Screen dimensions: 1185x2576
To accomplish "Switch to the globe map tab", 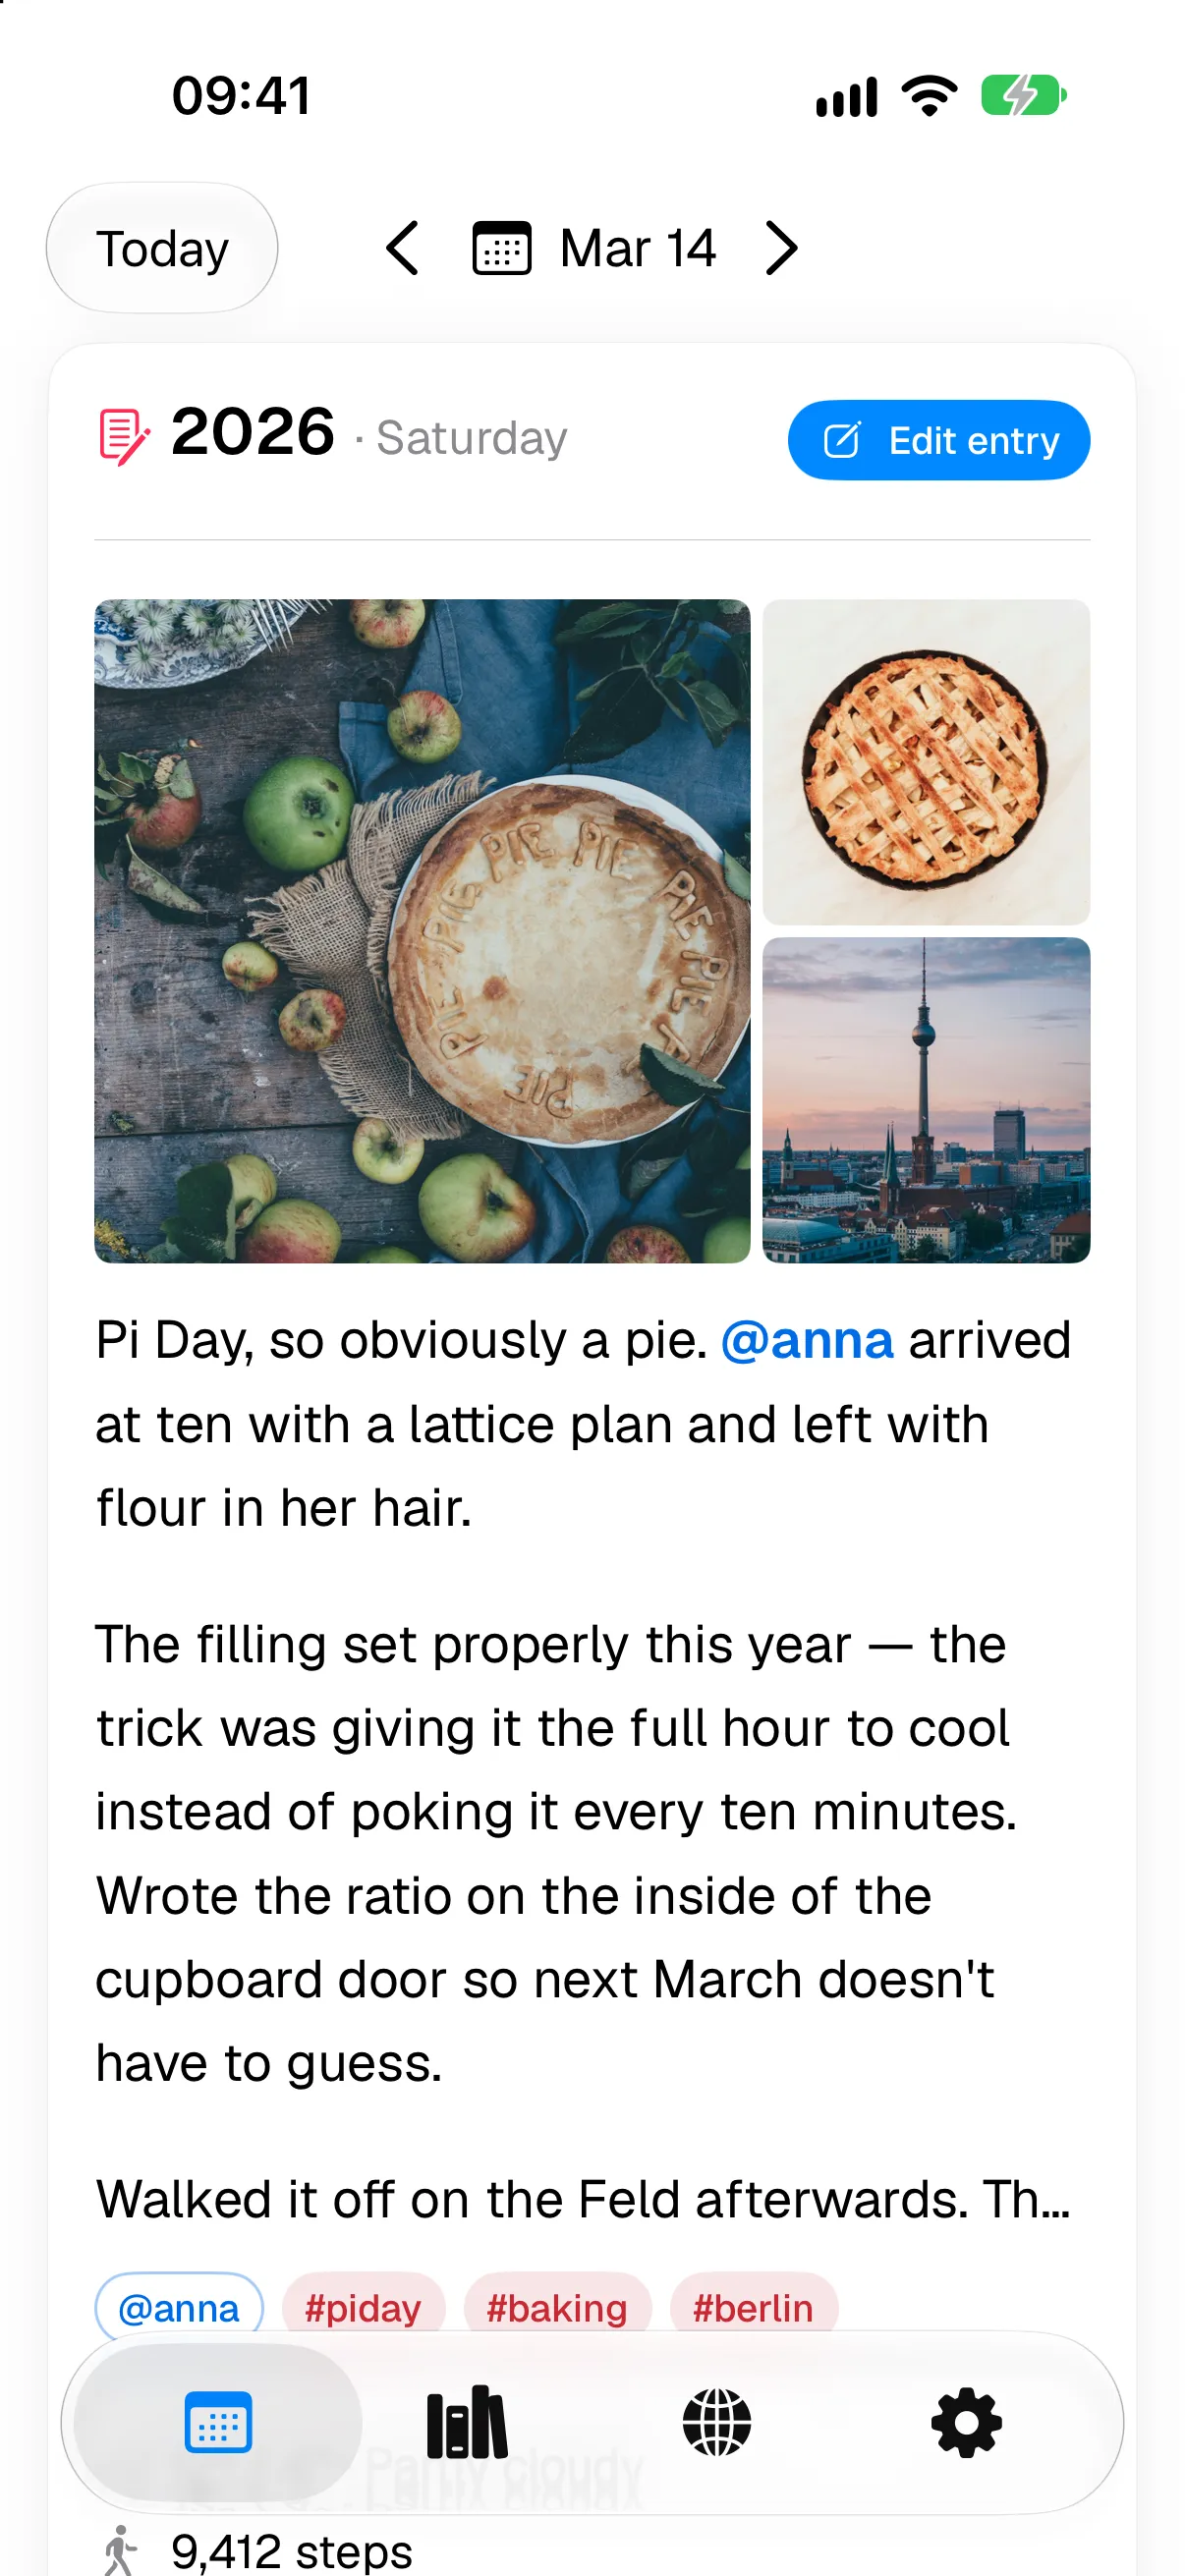I will [717, 2423].
